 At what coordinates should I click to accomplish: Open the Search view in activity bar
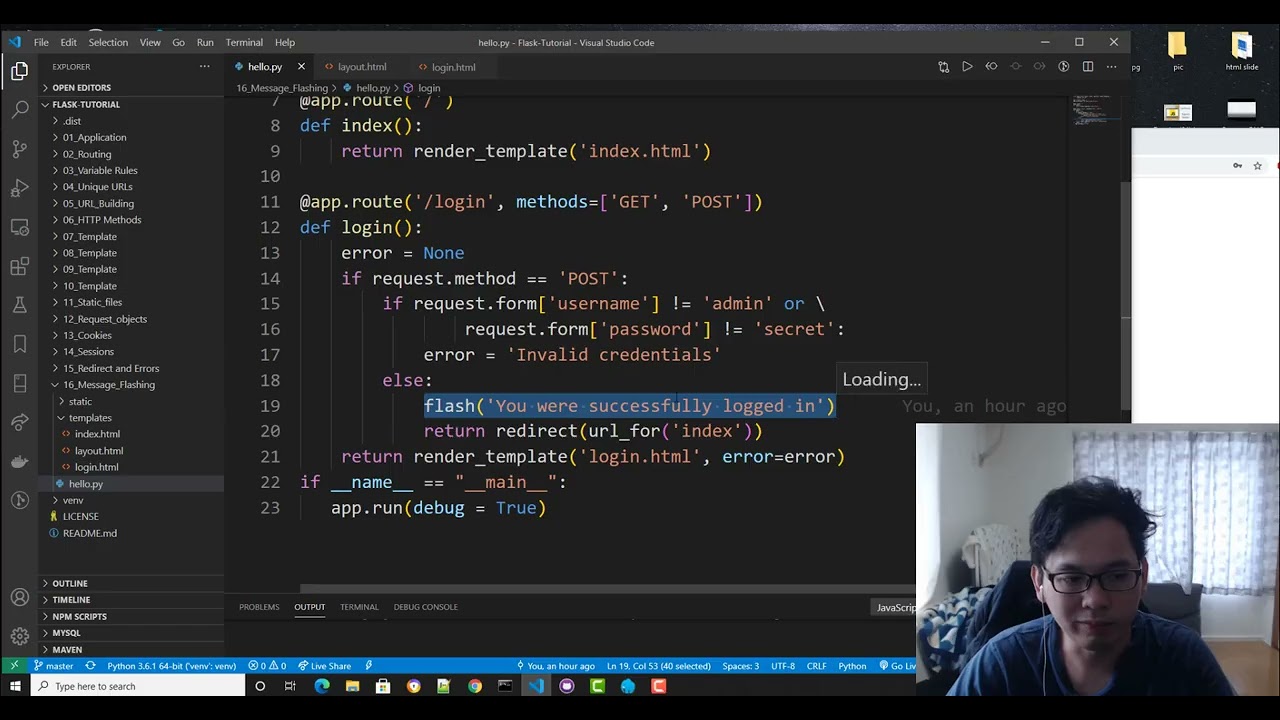click(x=20, y=110)
